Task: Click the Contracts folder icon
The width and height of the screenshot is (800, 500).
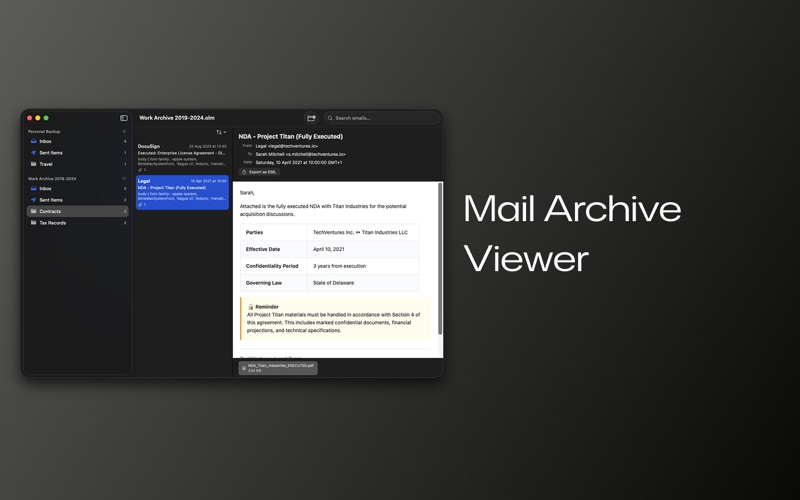Action: click(34, 211)
